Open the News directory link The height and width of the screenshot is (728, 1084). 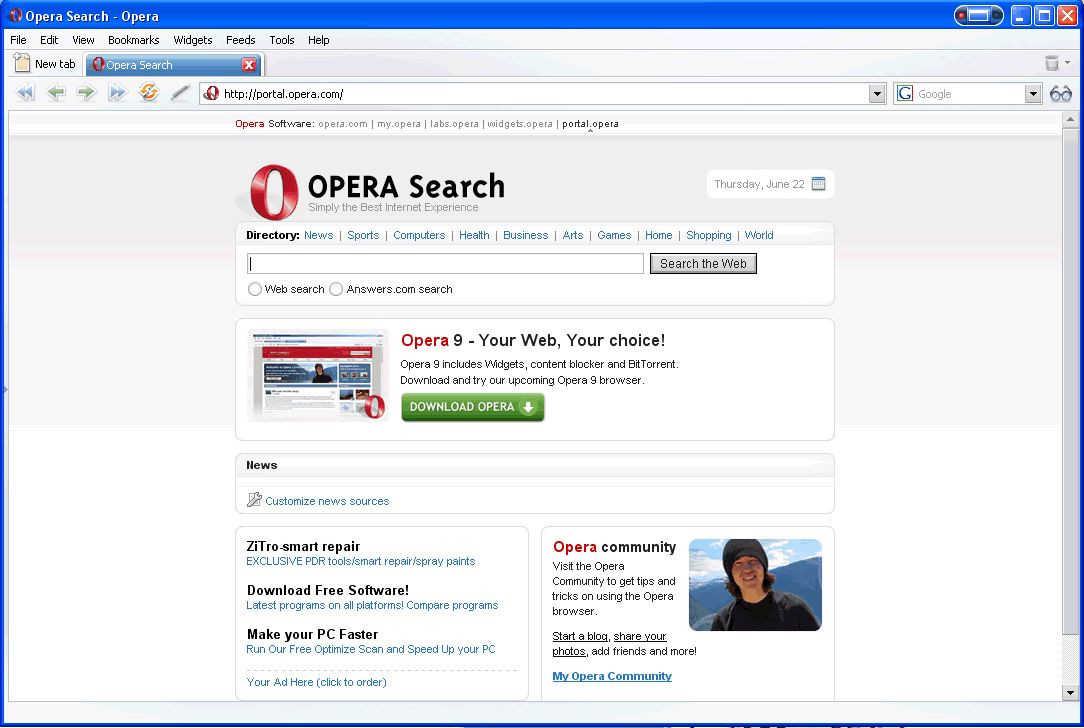click(319, 235)
